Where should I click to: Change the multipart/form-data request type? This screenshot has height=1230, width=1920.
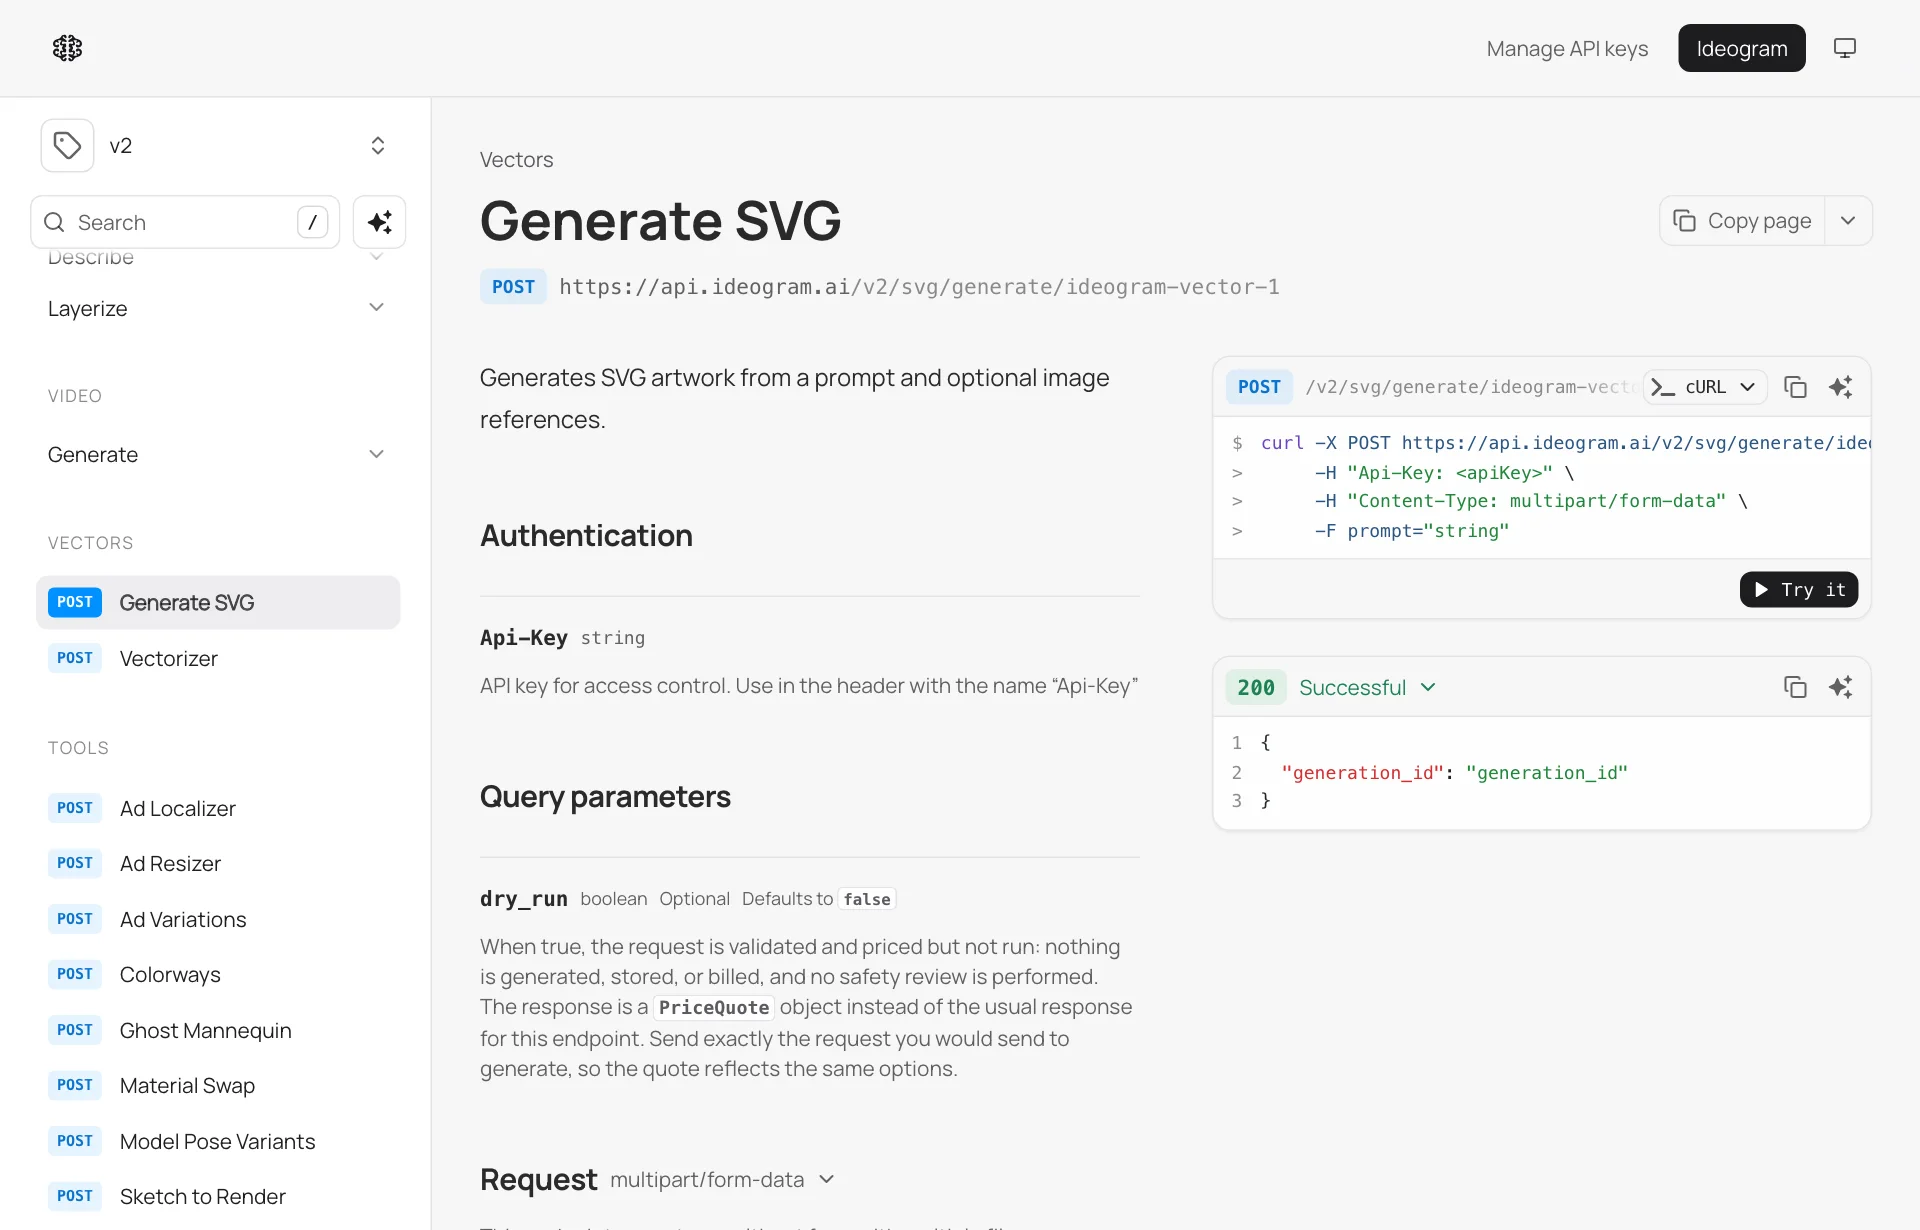pos(721,1180)
